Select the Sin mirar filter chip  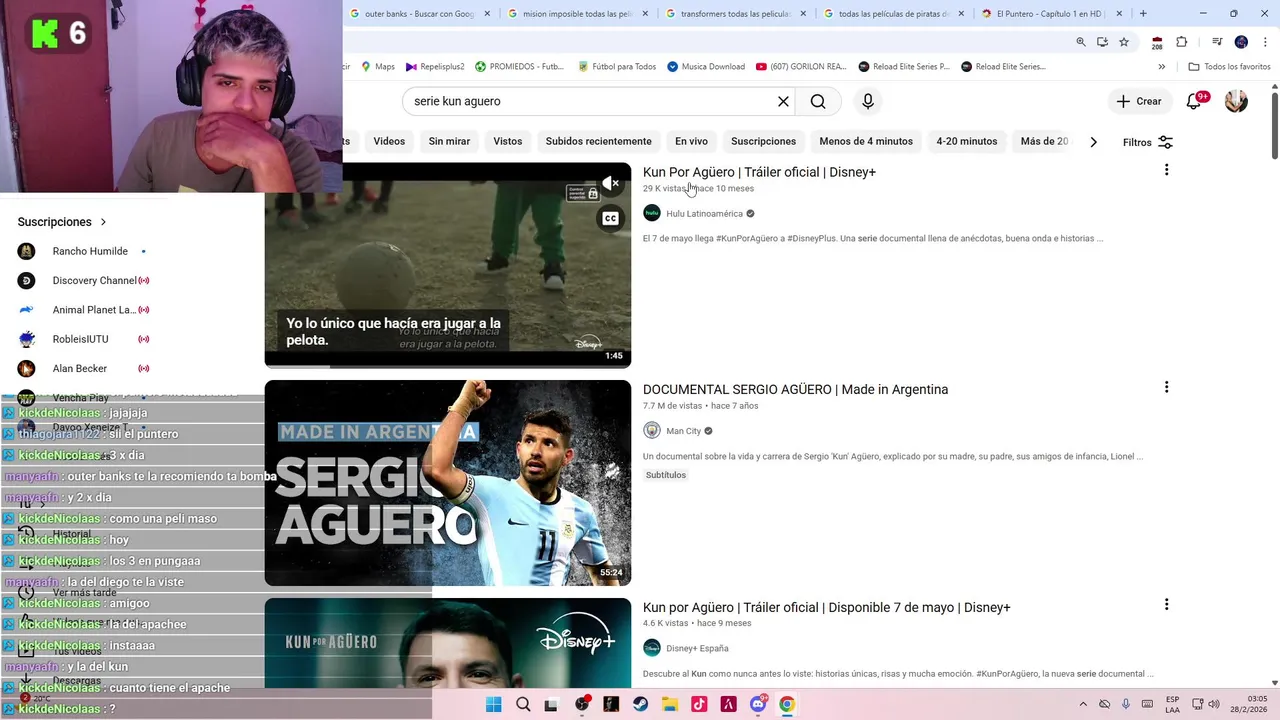pyautogui.click(x=449, y=141)
